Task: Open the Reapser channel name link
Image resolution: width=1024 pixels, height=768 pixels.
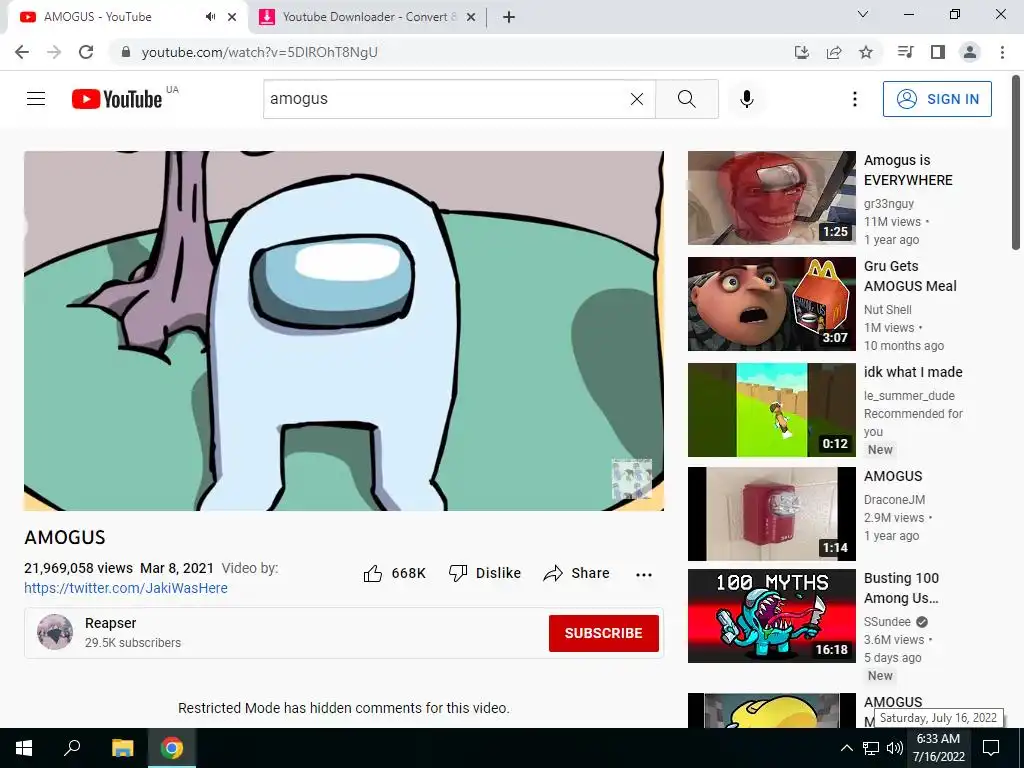Action: [110, 623]
